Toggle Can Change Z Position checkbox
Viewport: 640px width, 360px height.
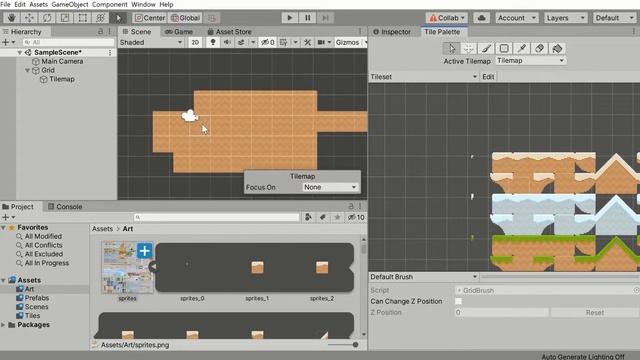pos(458,301)
